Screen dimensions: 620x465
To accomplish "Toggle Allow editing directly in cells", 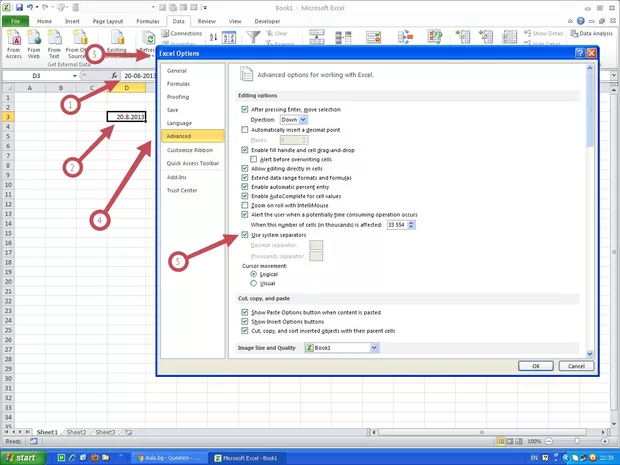I will (245, 168).
